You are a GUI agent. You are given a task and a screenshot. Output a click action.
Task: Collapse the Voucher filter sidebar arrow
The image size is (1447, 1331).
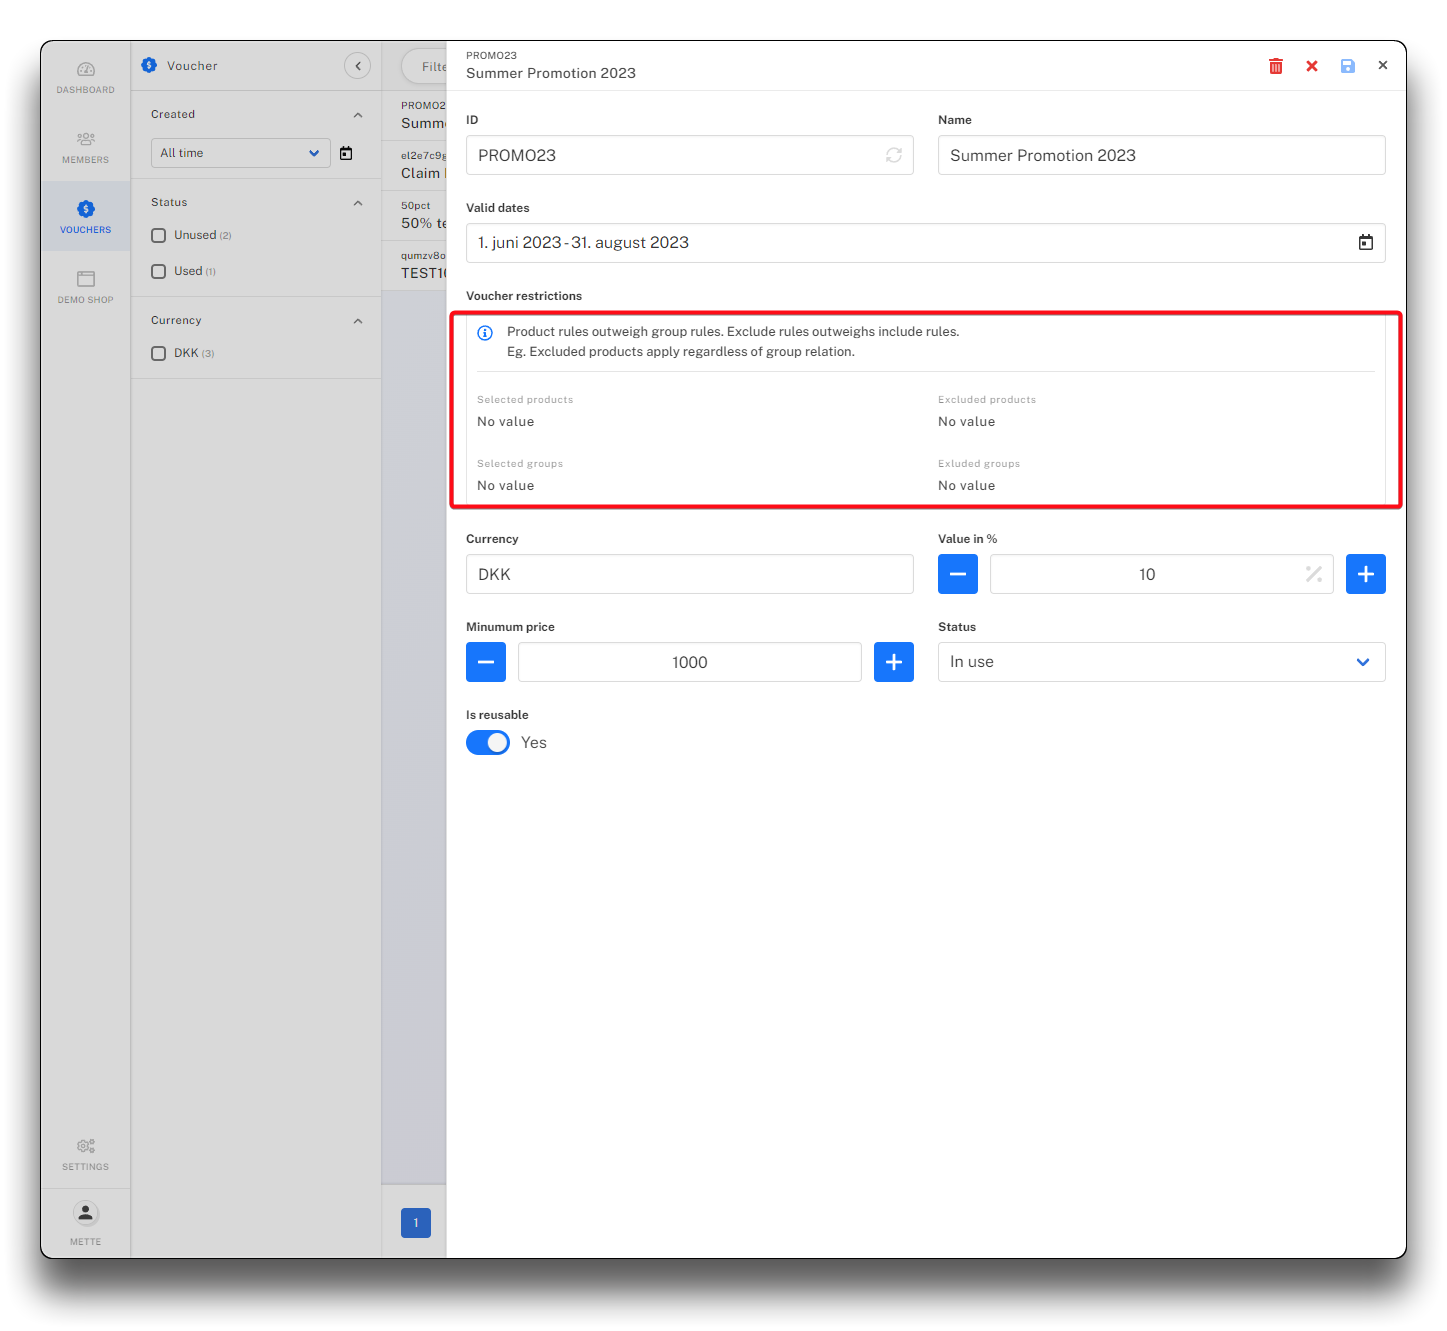coord(357,66)
